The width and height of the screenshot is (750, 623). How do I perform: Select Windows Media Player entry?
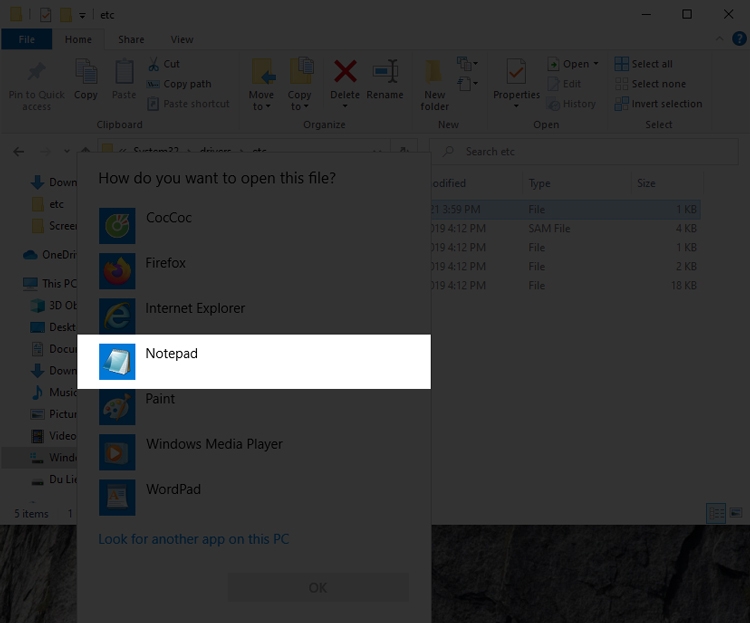pos(254,452)
